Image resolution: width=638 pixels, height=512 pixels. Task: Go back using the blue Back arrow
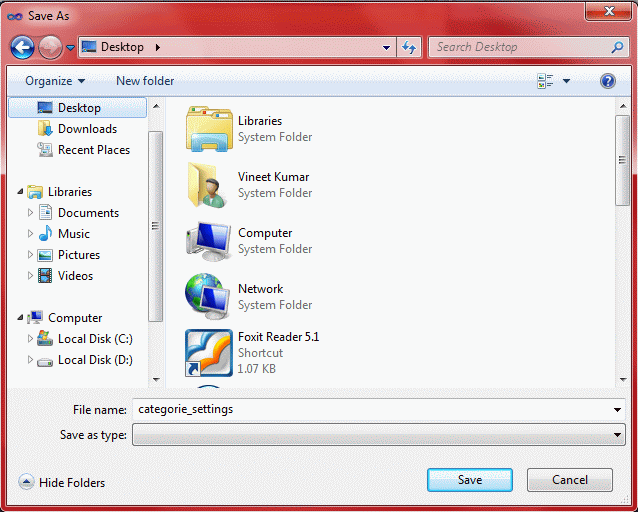pyautogui.click(x=22, y=48)
